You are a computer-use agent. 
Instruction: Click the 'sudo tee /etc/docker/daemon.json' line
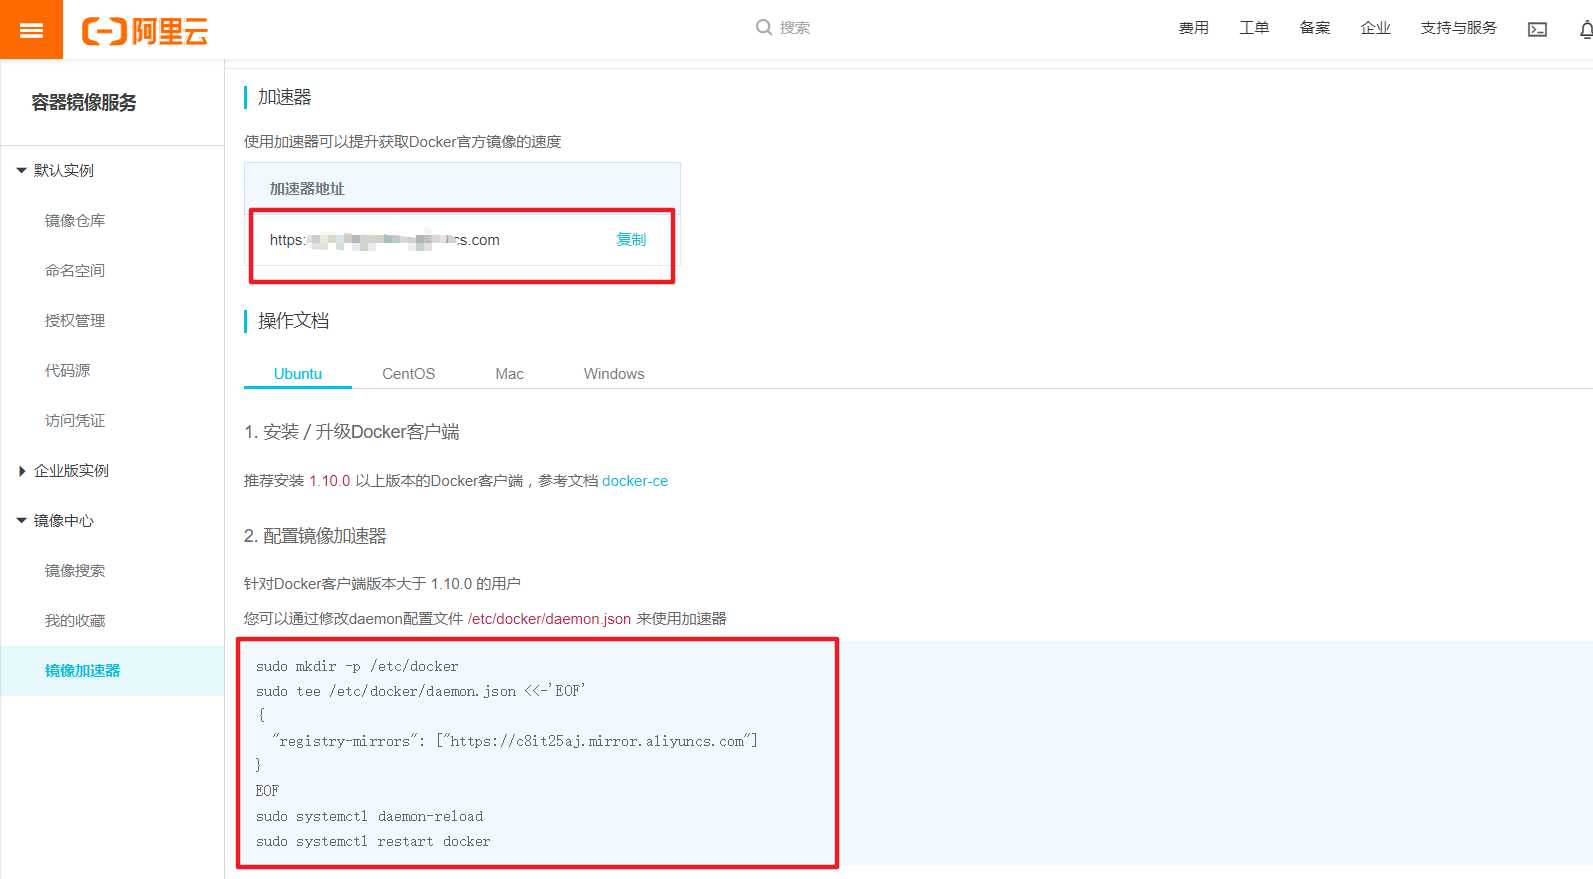(420, 691)
